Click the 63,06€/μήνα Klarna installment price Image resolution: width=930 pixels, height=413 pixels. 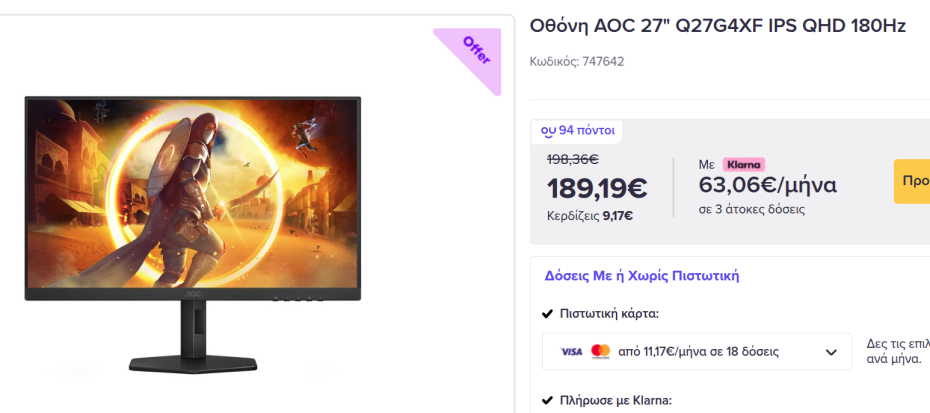tap(768, 185)
